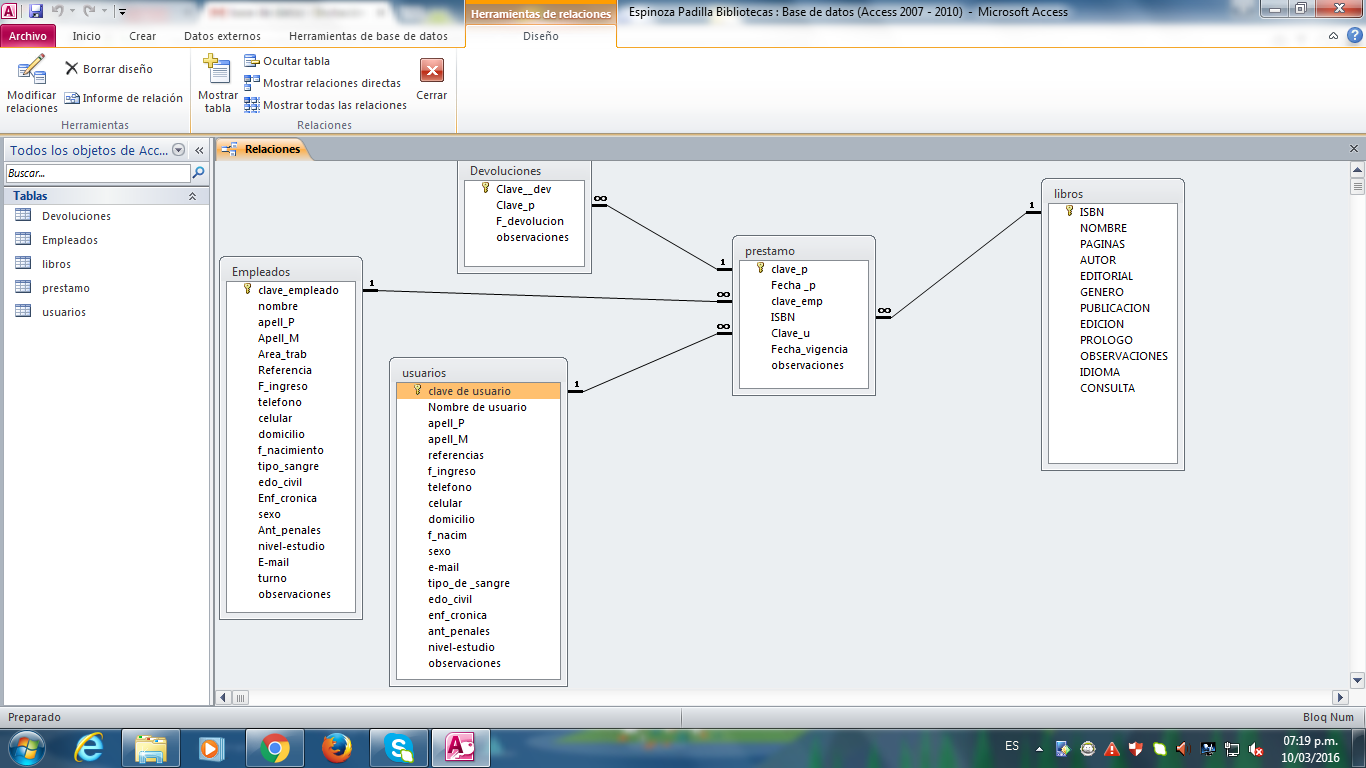1366x768 pixels.
Task: Click Borrar diseño in the ribbon
Action: 109,69
